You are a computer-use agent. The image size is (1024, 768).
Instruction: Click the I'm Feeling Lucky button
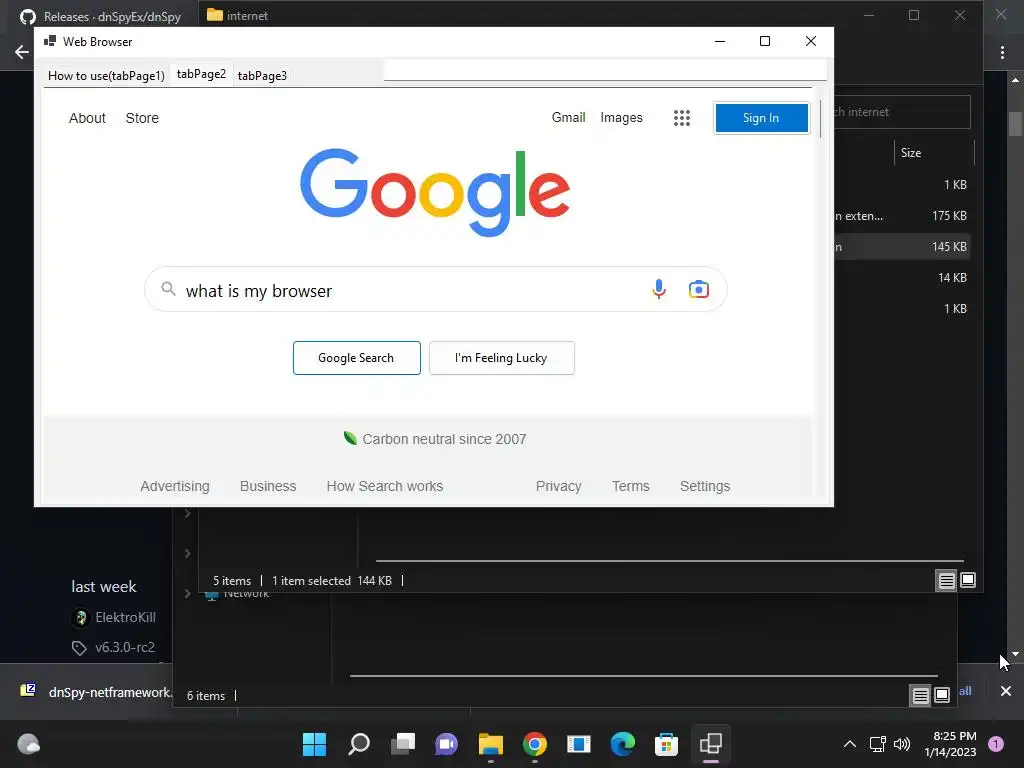tap(502, 358)
